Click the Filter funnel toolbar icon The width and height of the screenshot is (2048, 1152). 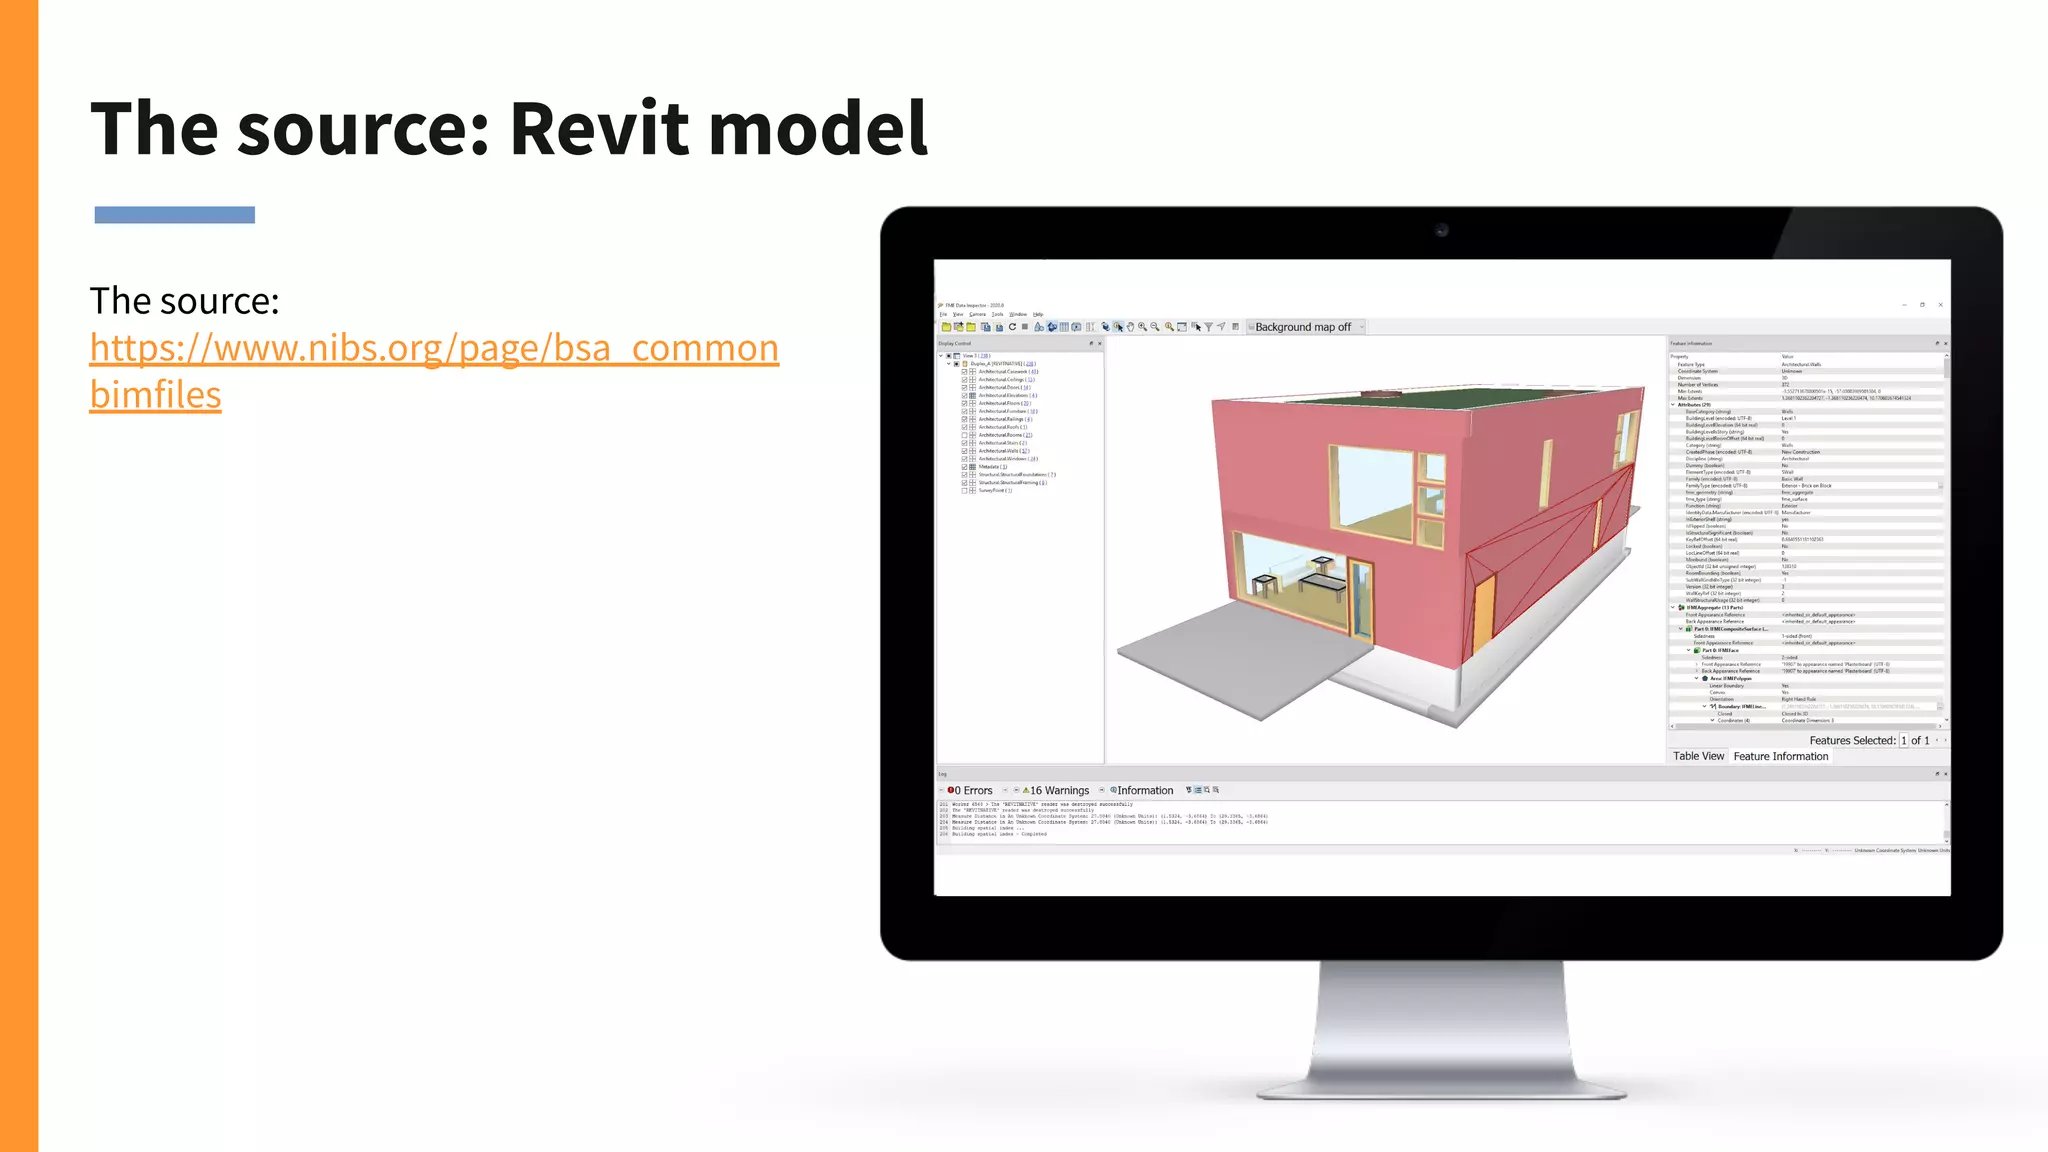pyautogui.click(x=1208, y=327)
